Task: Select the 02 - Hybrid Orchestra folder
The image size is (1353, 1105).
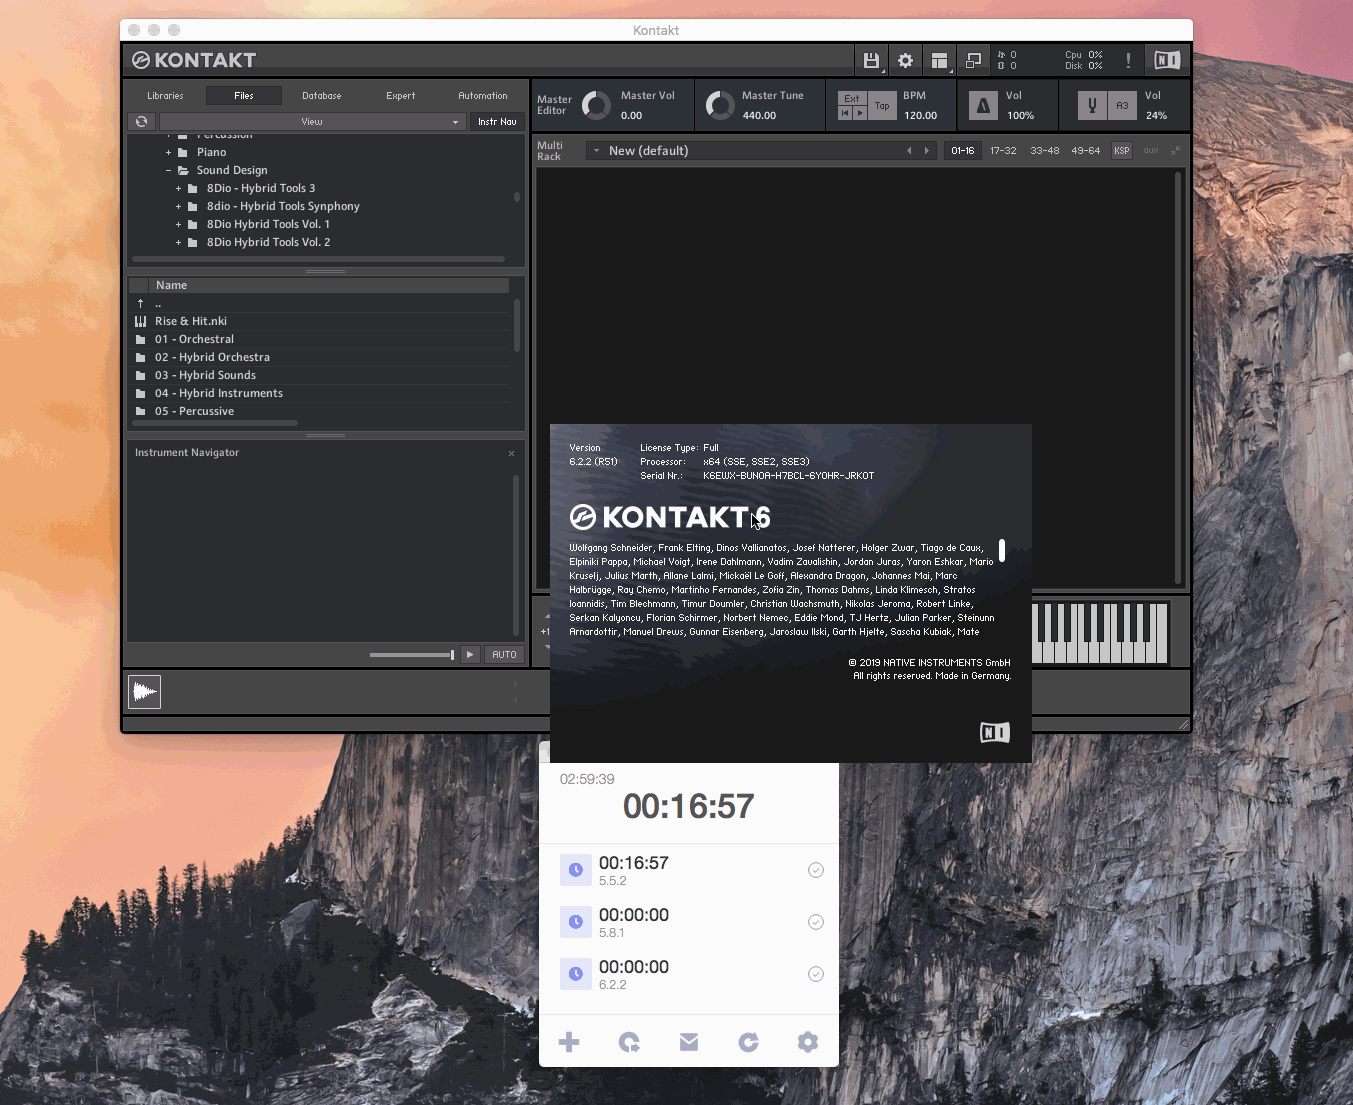Action: click(x=320, y=357)
